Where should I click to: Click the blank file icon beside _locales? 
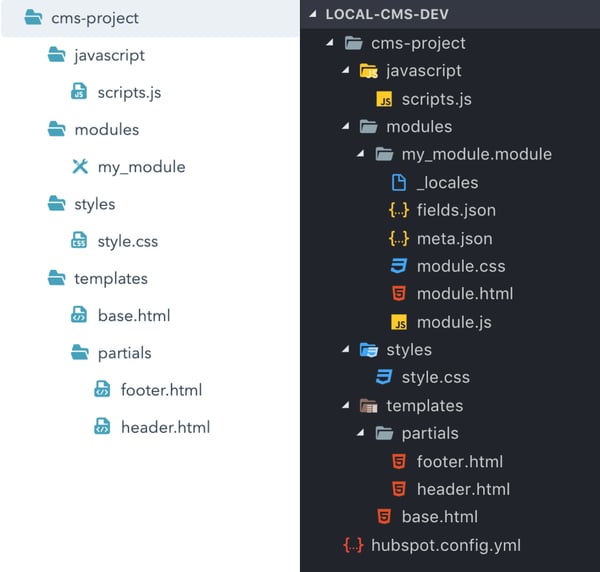pyautogui.click(x=398, y=182)
